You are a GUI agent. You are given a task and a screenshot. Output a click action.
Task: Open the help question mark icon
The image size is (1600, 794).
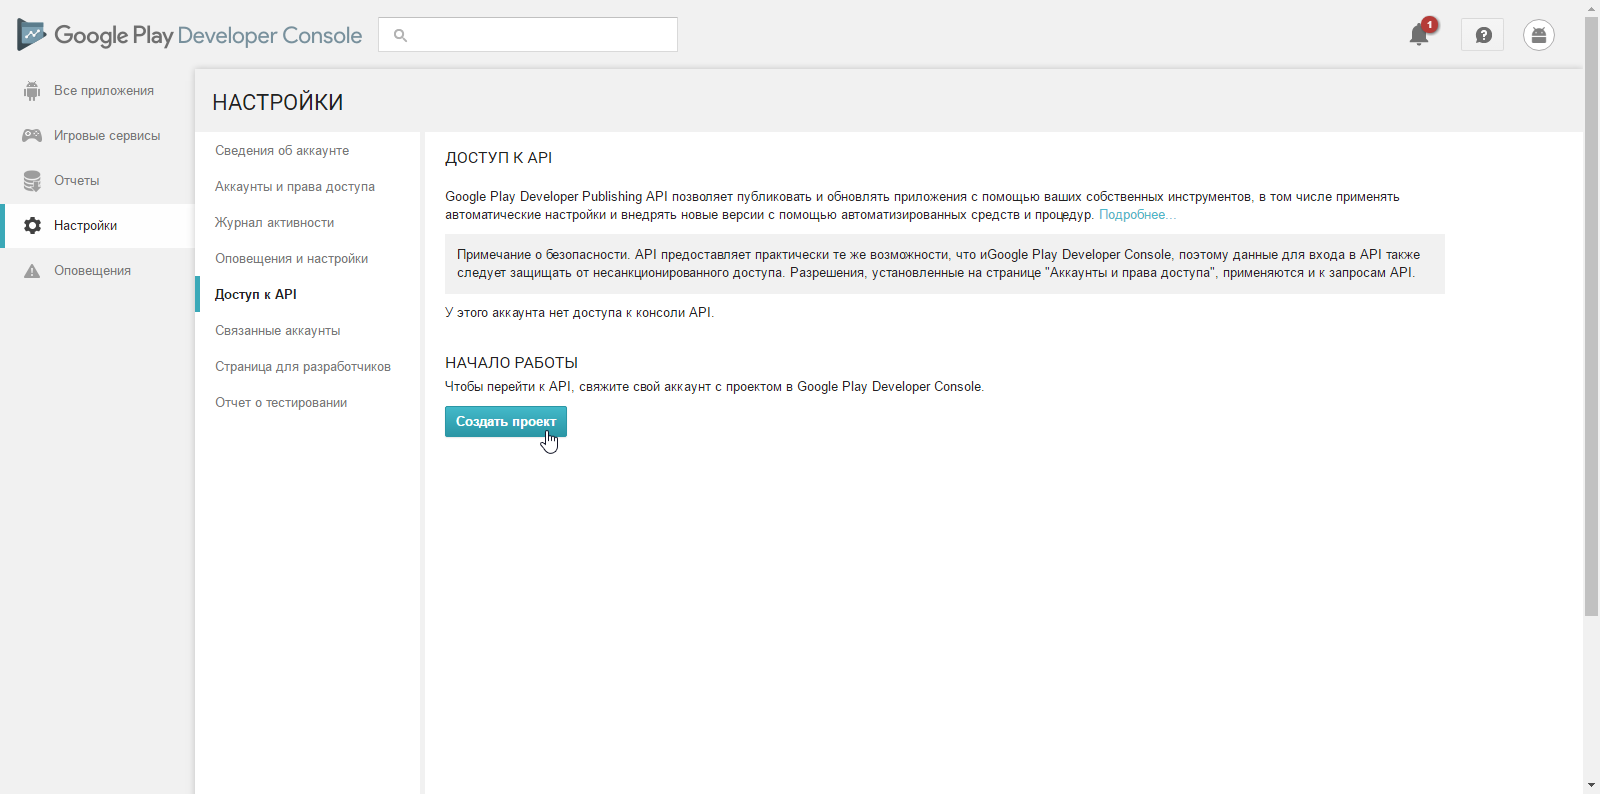point(1483,35)
